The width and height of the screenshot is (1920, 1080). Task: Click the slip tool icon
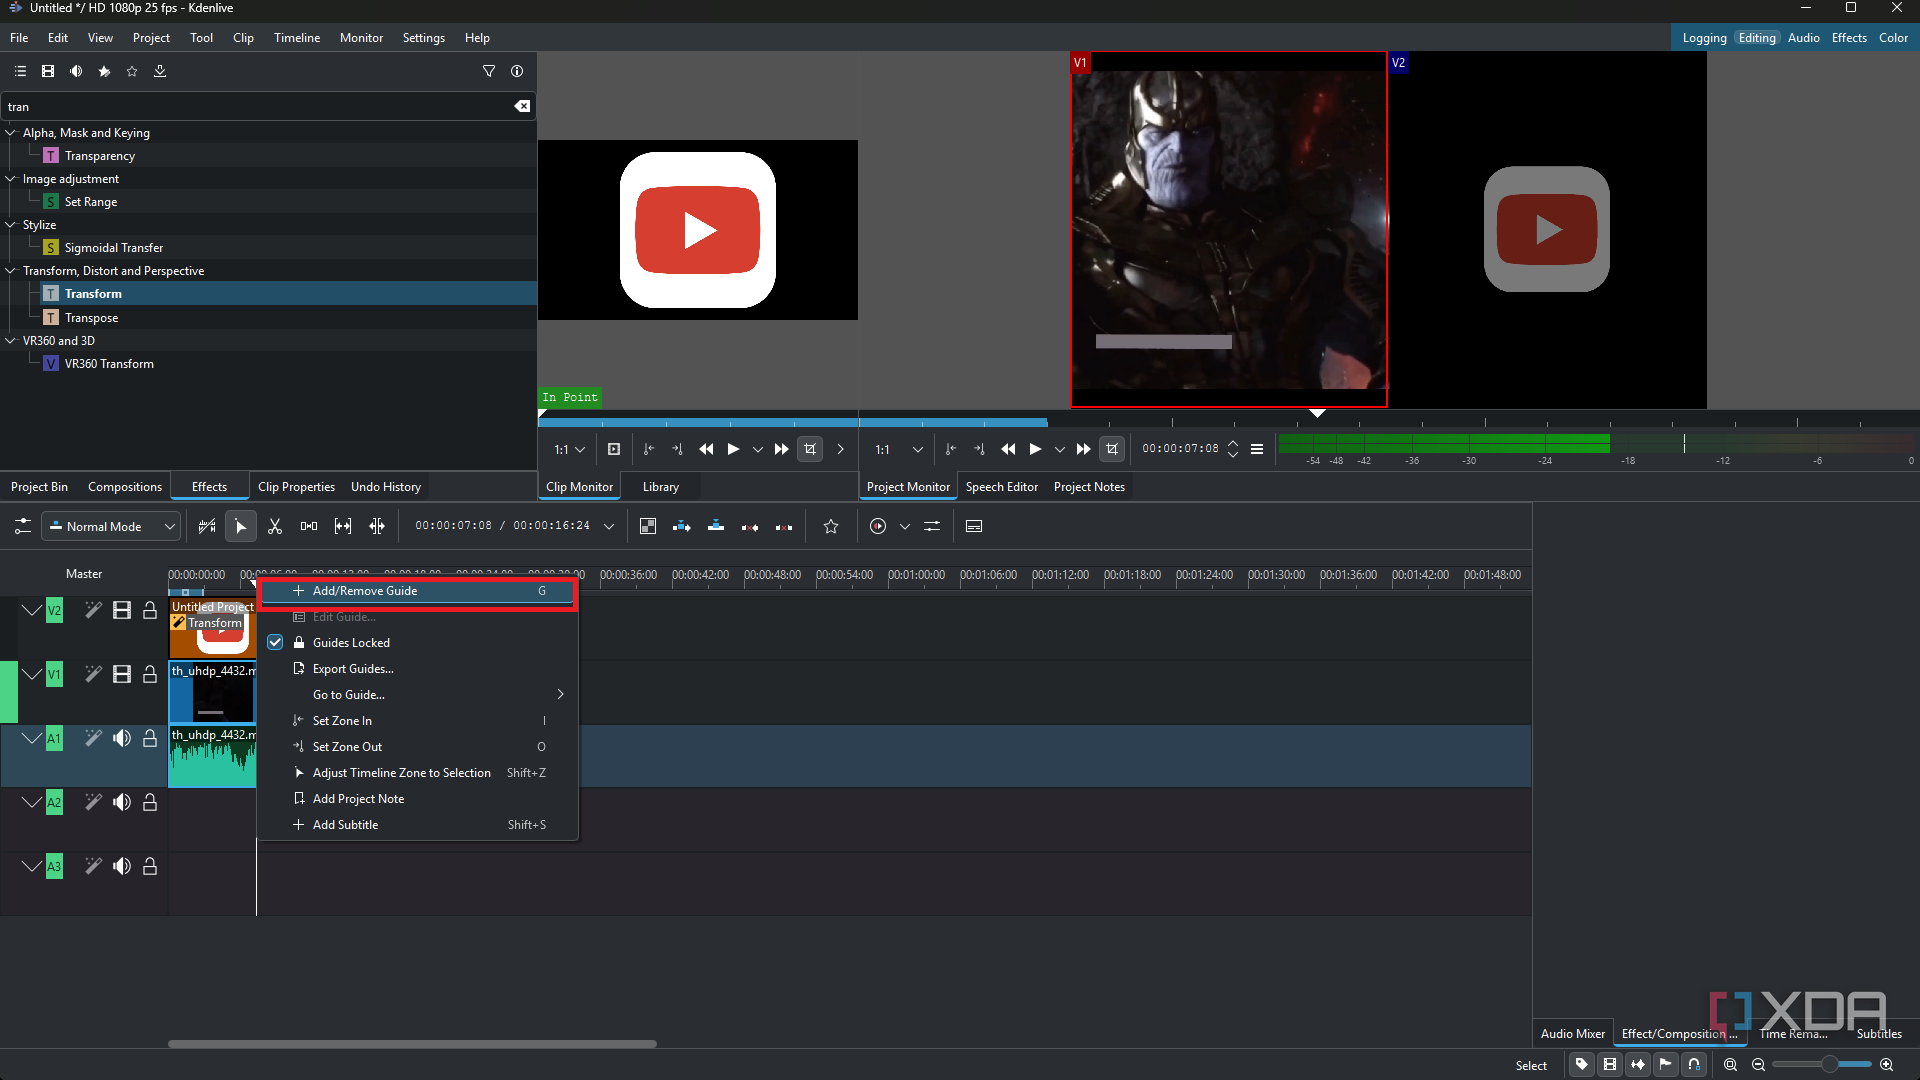(343, 526)
